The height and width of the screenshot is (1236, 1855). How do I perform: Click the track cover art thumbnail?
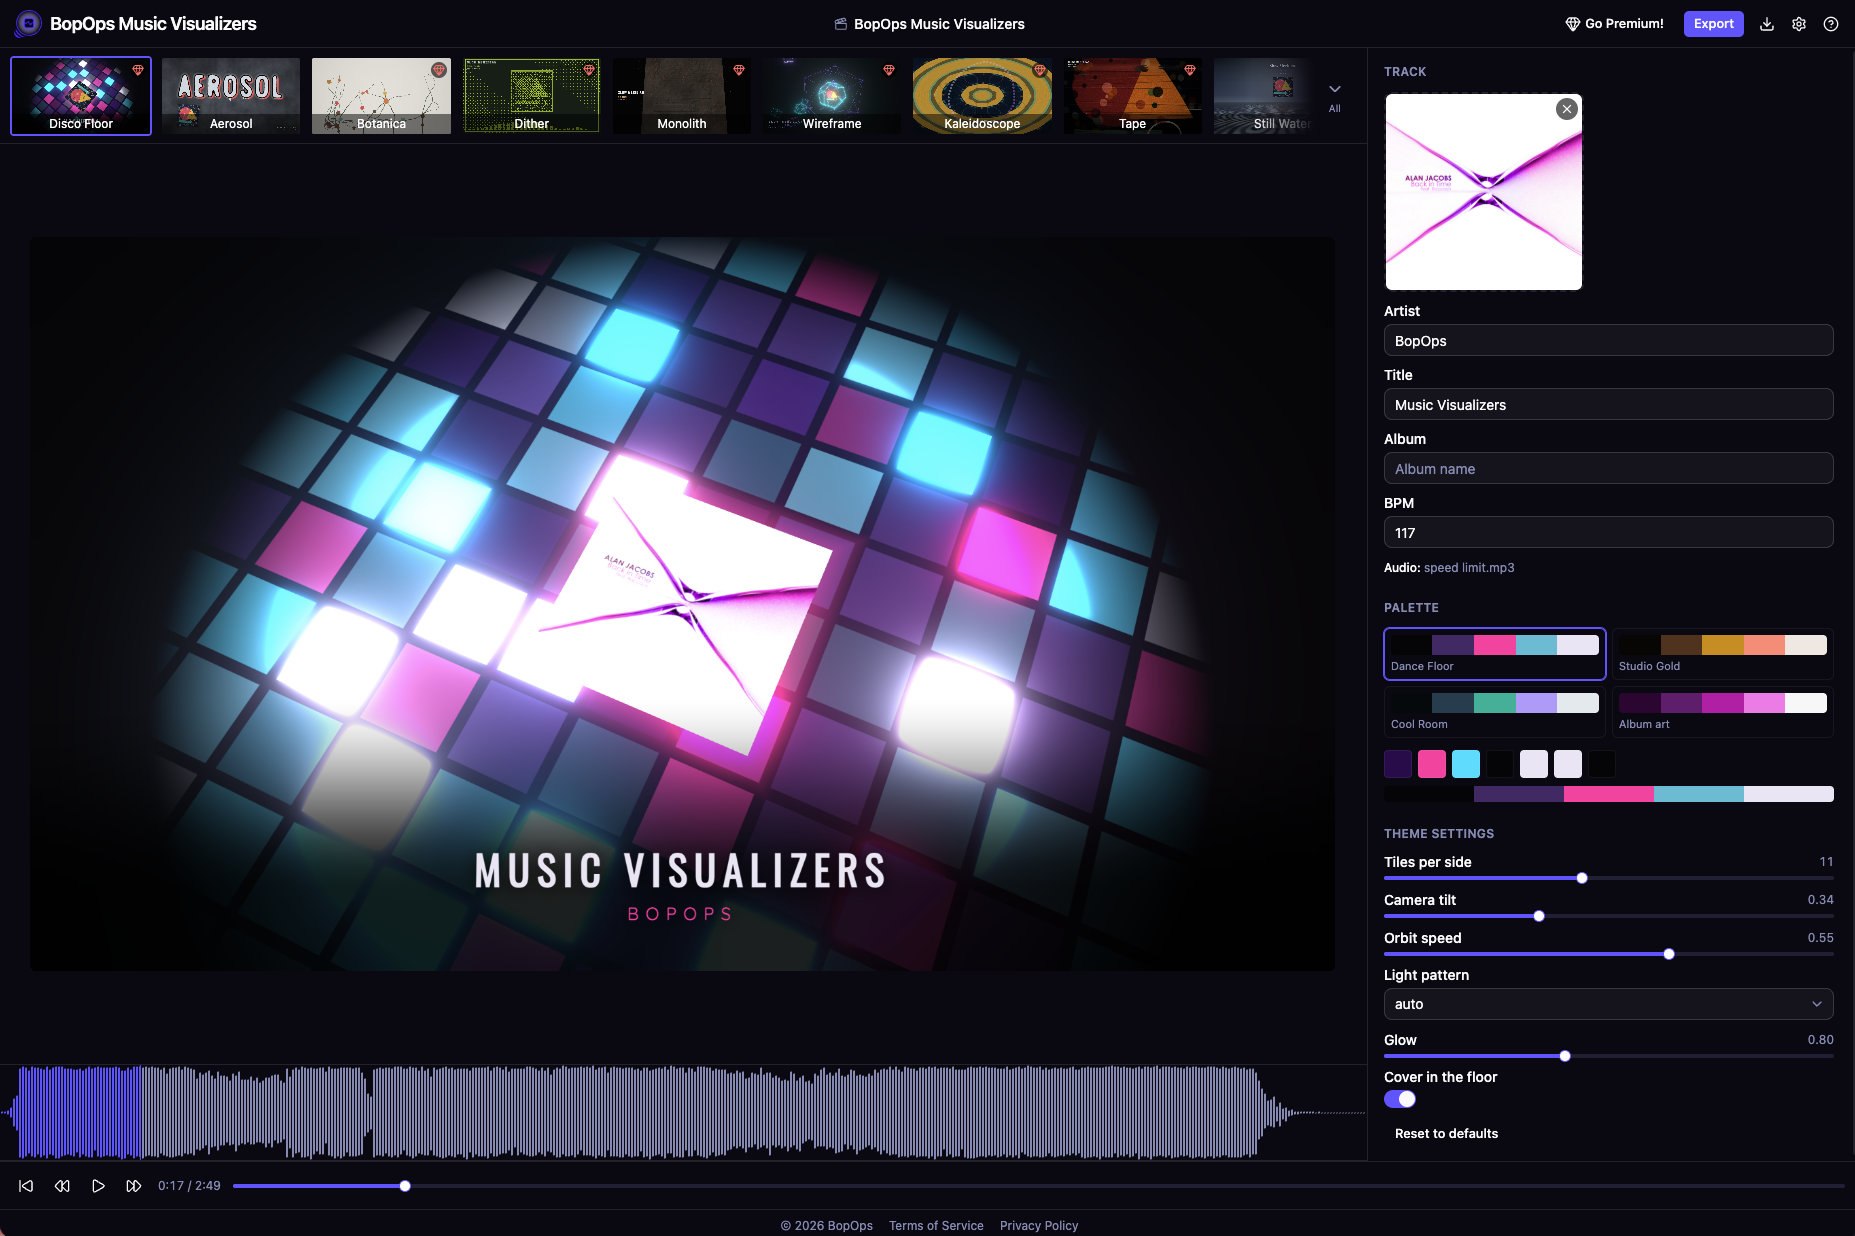1483,192
